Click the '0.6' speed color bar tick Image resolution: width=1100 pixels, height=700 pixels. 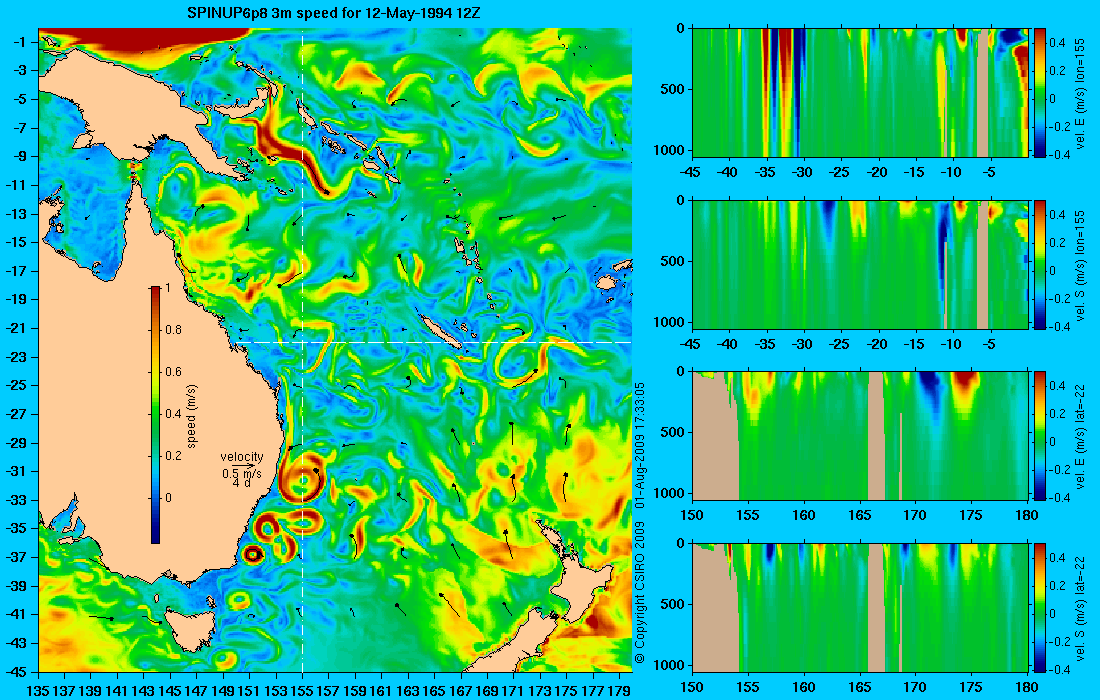(x=173, y=372)
